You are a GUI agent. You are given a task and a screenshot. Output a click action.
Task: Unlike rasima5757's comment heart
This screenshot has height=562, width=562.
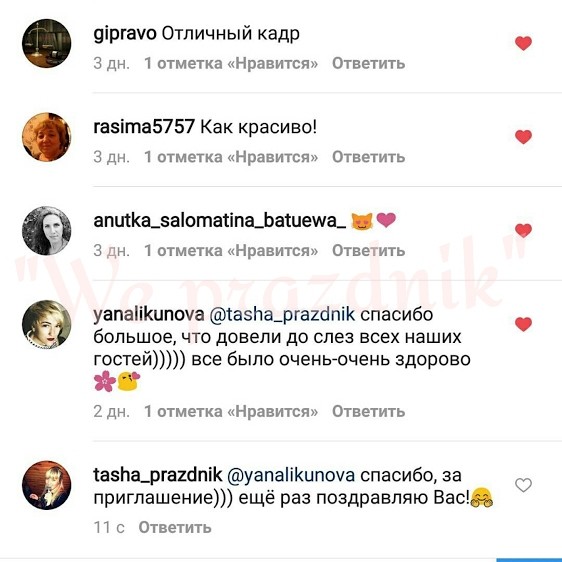click(523, 137)
